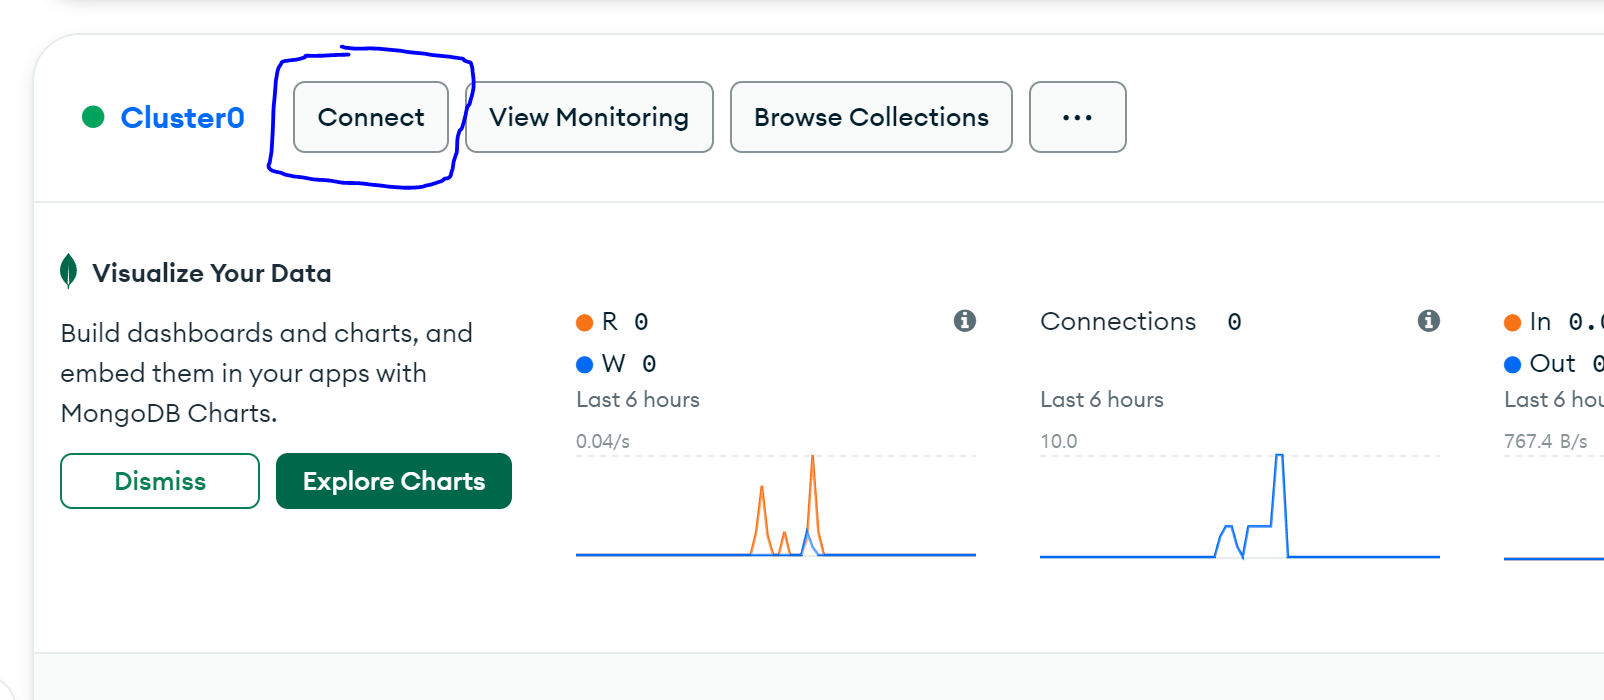The width and height of the screenshot is (1604, 700).
Task: Click the Connect button
Action: (x=371, y=117)
